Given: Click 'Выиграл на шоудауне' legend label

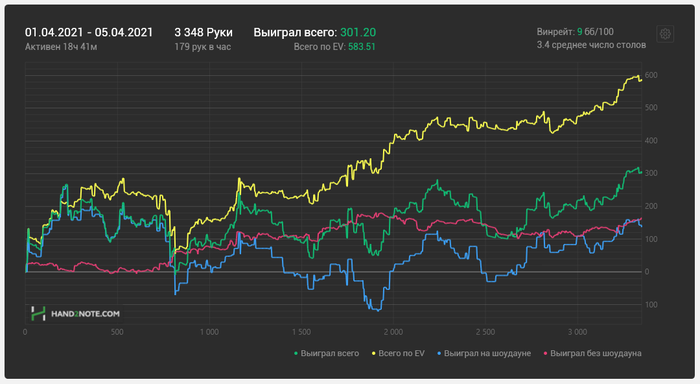Looking at the screenshot, I should tap(487, 353).
